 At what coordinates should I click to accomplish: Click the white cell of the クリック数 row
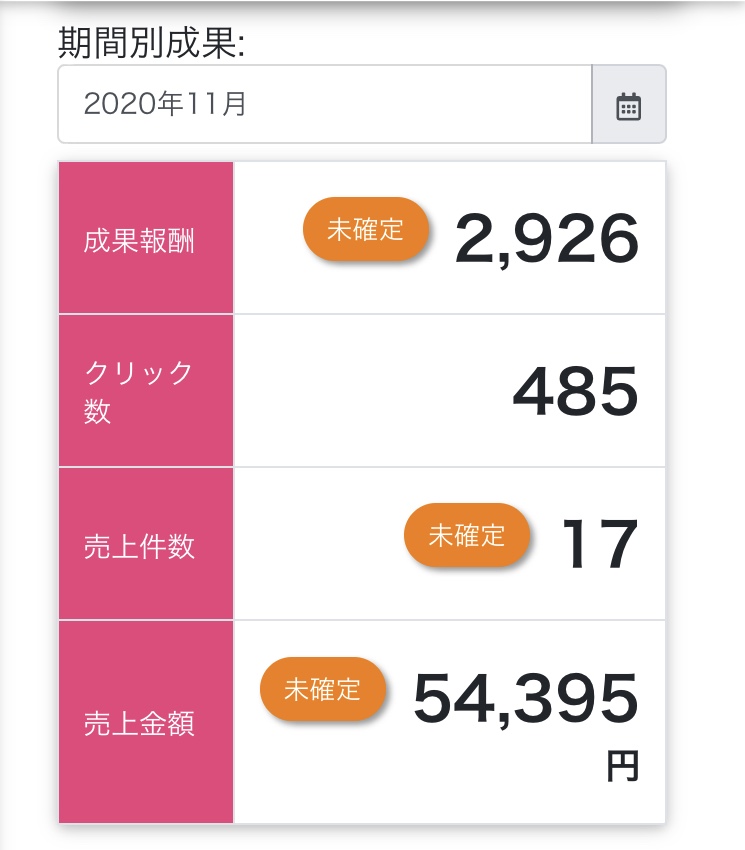coord(449,390)
